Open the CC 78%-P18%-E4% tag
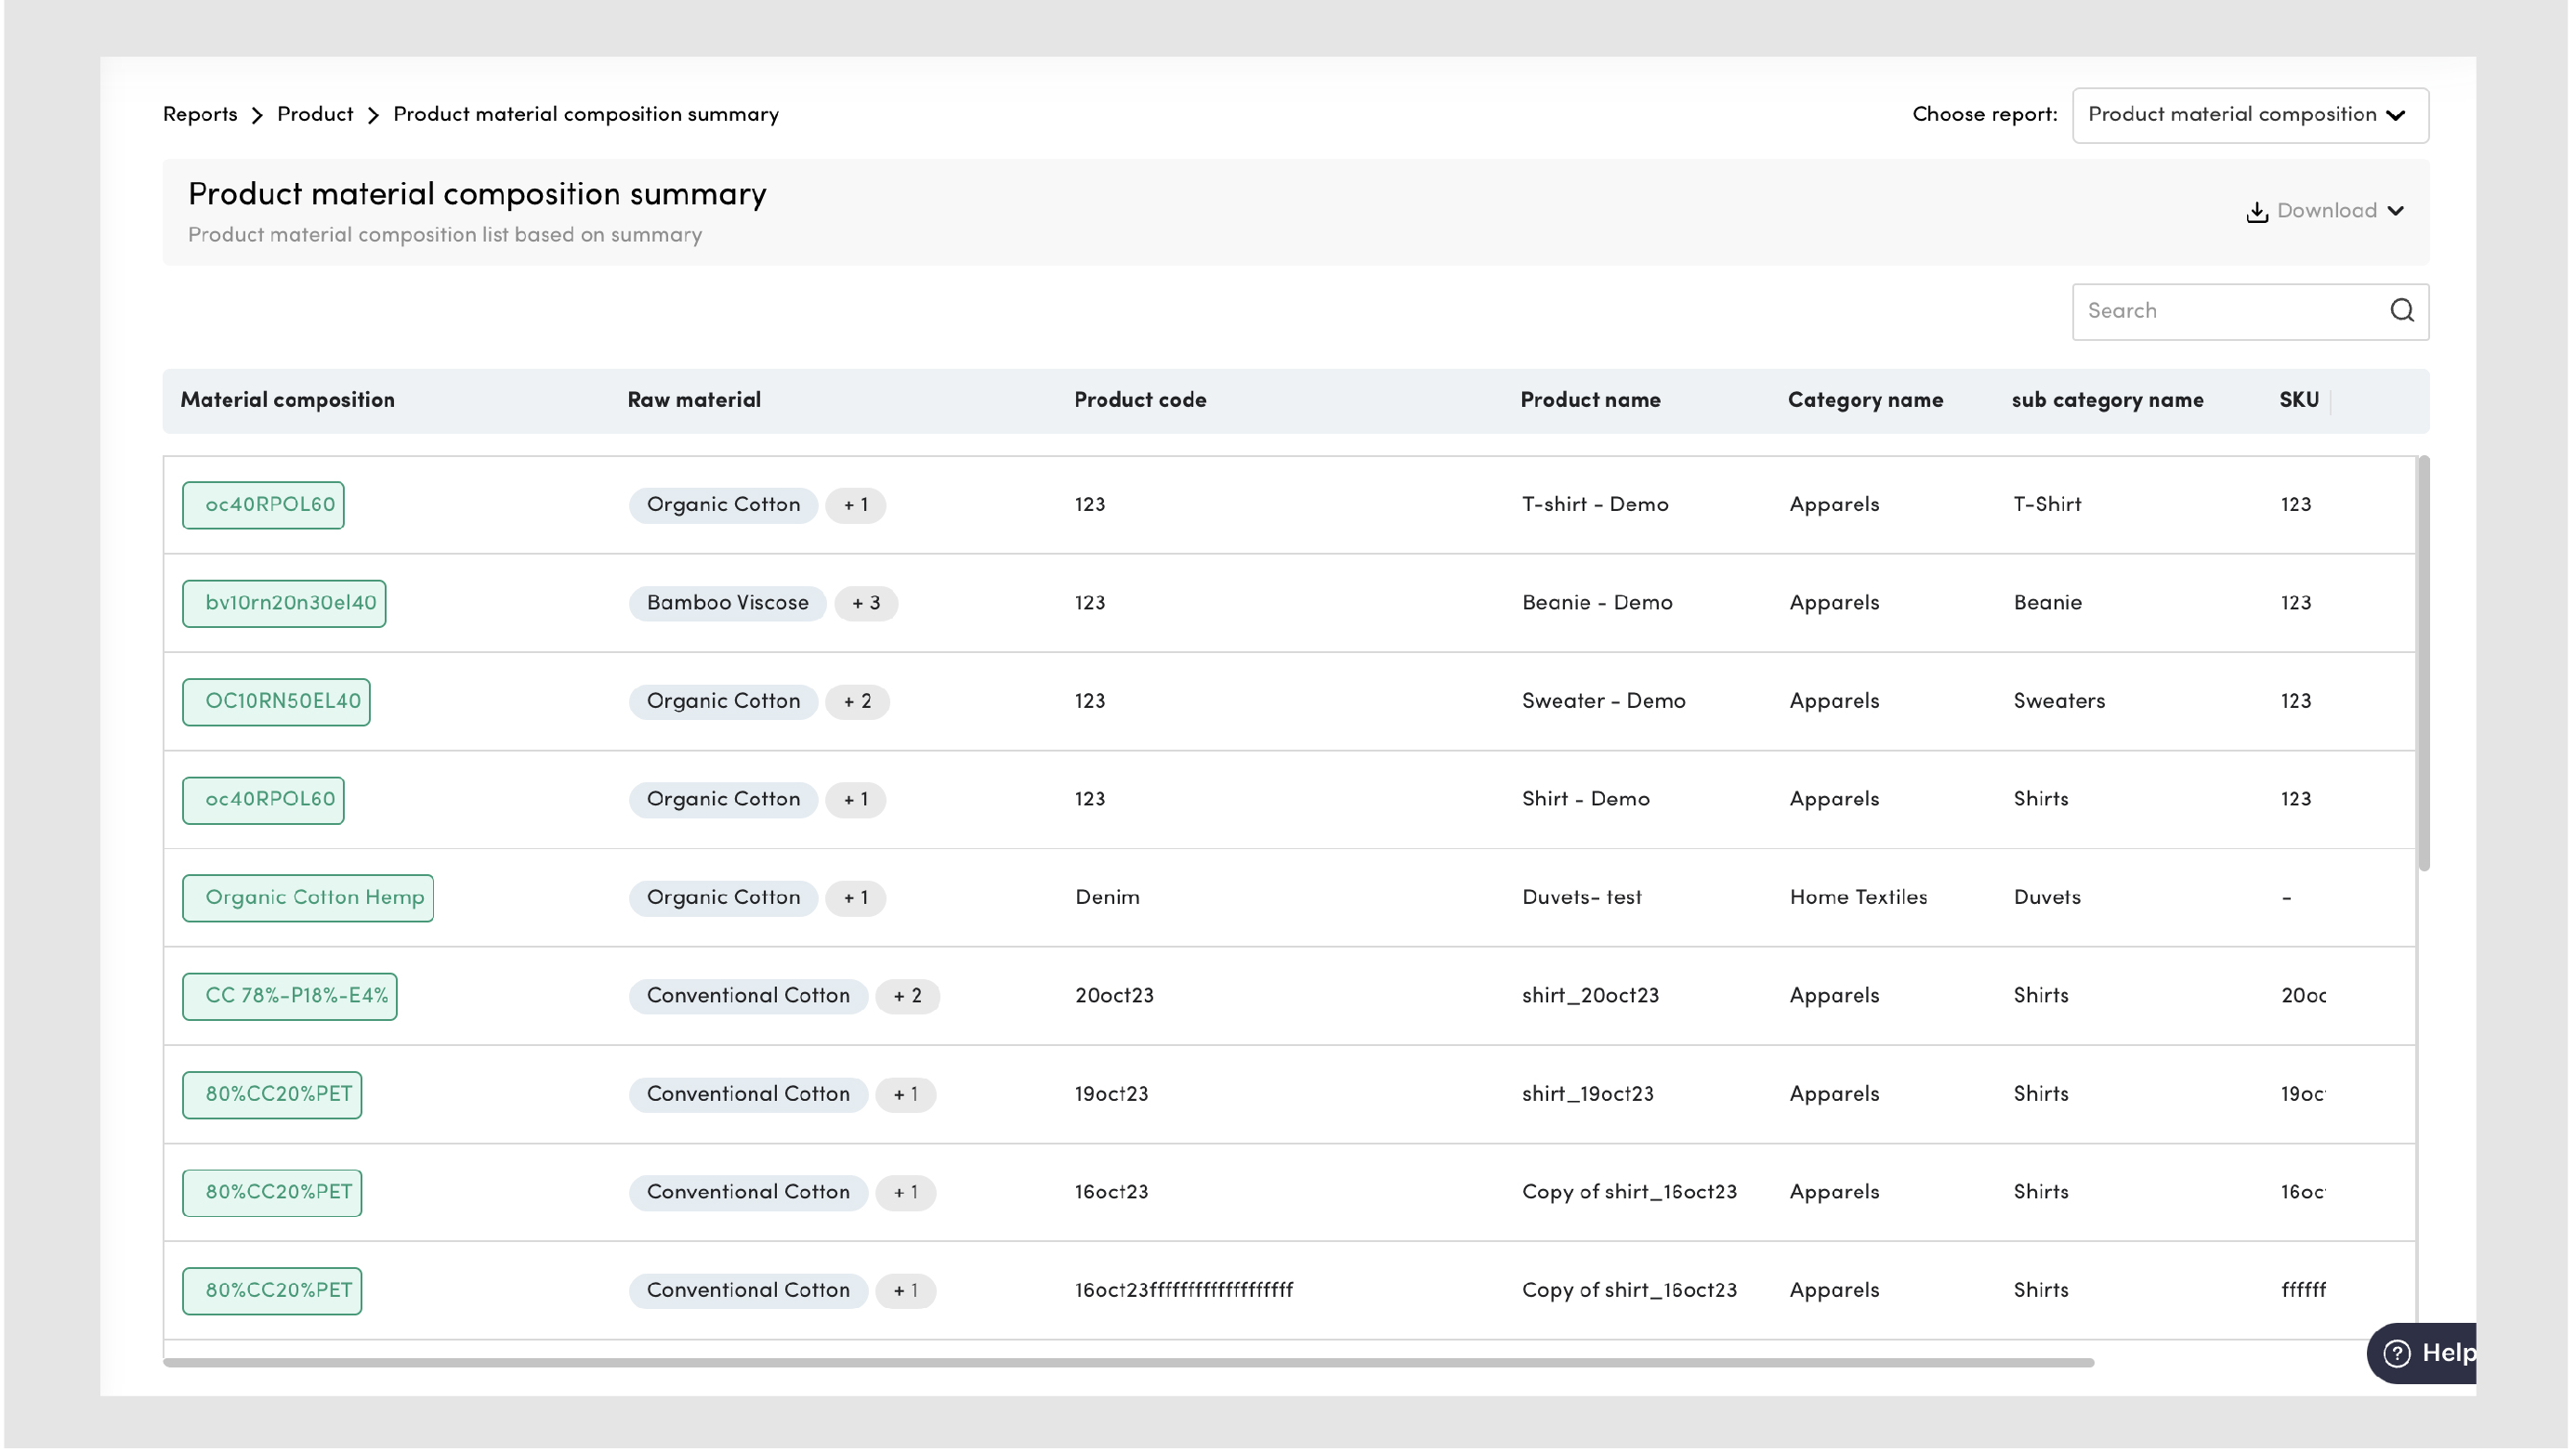 (290, 995)
